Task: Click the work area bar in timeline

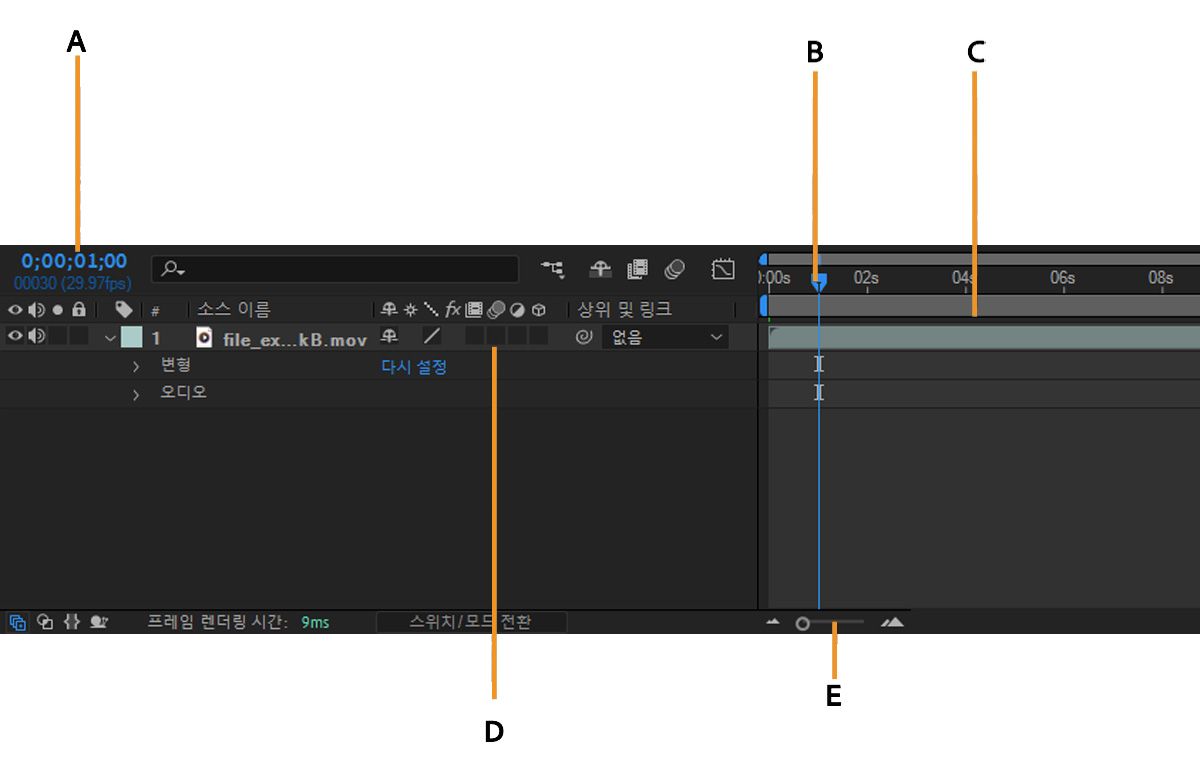Action: [982, 306]
